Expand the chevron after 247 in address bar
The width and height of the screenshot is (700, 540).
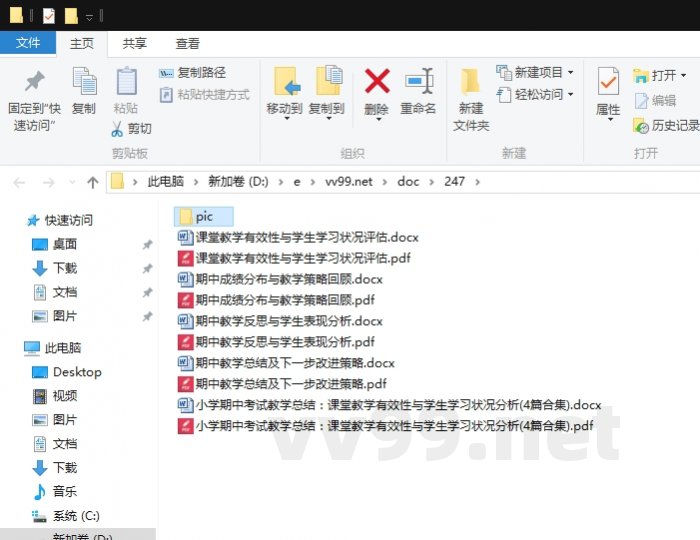(478, 182)
